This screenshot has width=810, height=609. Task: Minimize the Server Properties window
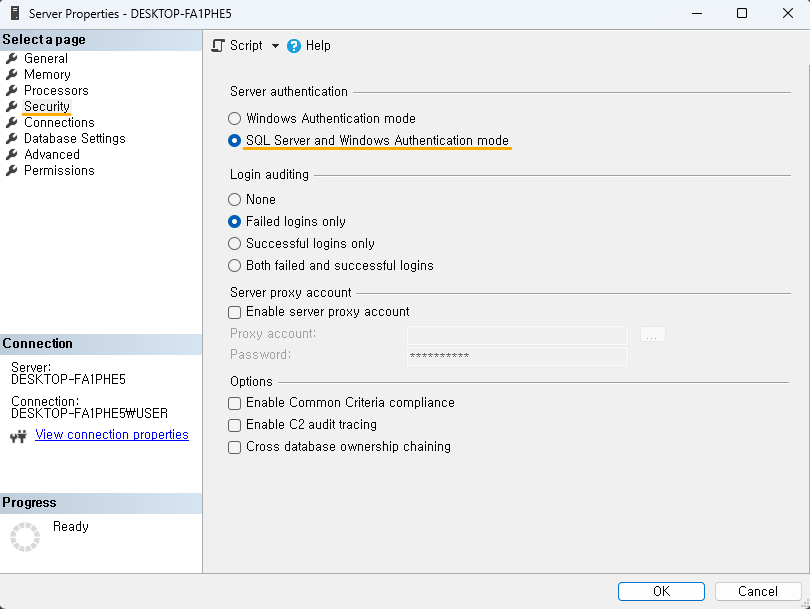coord(697,13)
